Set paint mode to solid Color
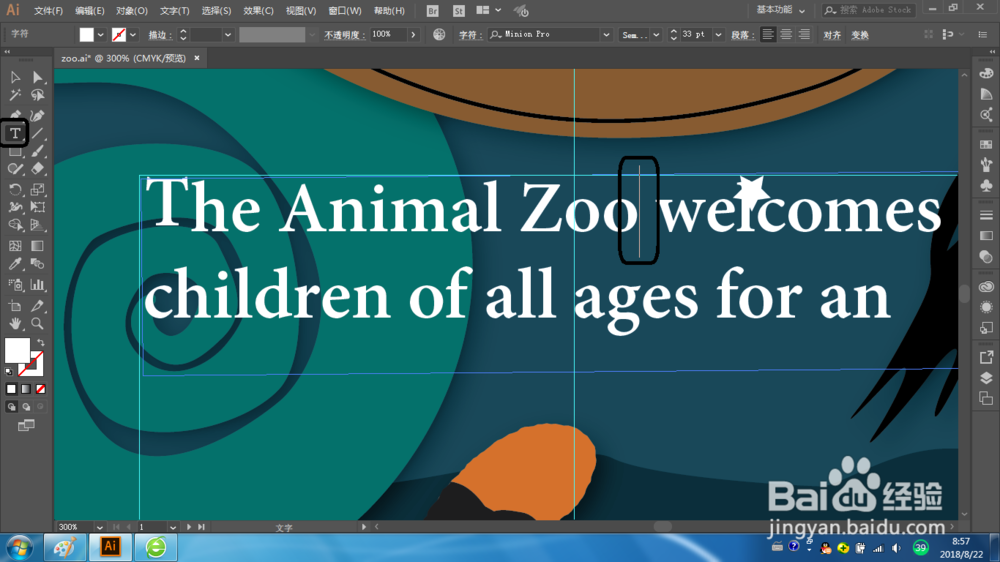This screenshot has height=562, width=1000. (11, 389)
